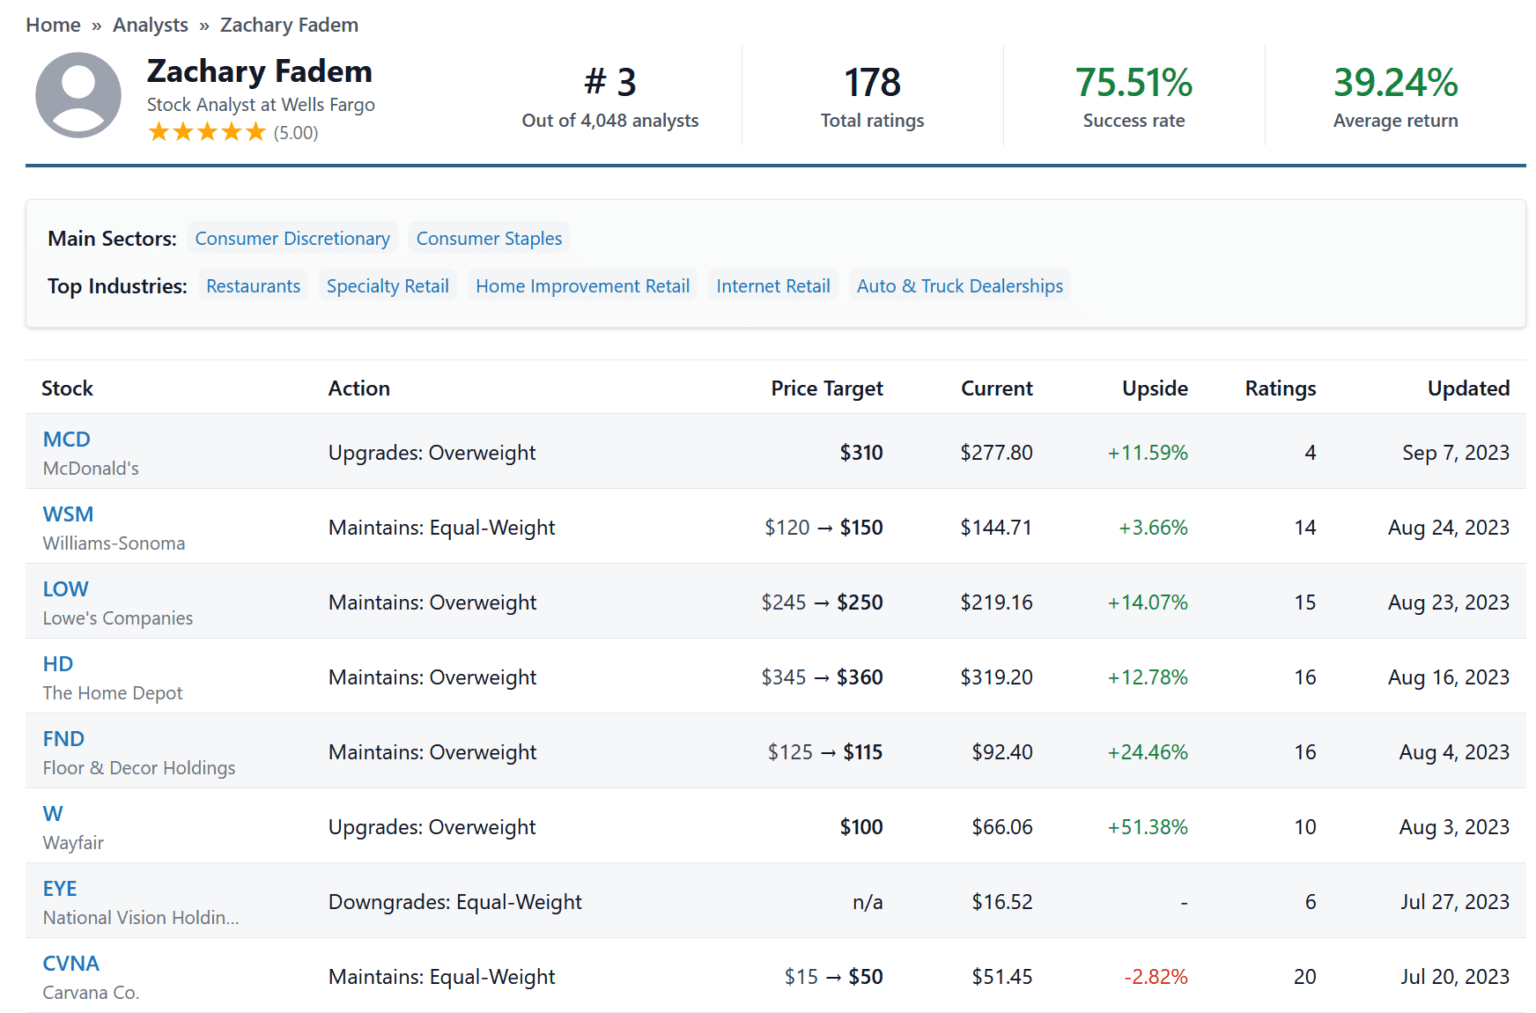Open the Home breadcrumb link
The width and height of the screenshot is (1536, 1013).
52,24
